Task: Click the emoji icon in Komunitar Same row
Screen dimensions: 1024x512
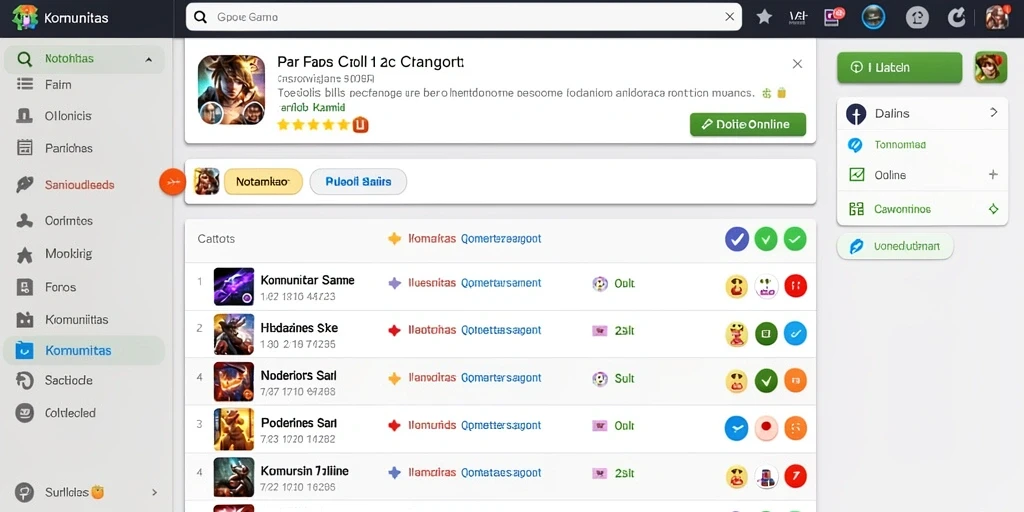Action: tap(736, 286)
